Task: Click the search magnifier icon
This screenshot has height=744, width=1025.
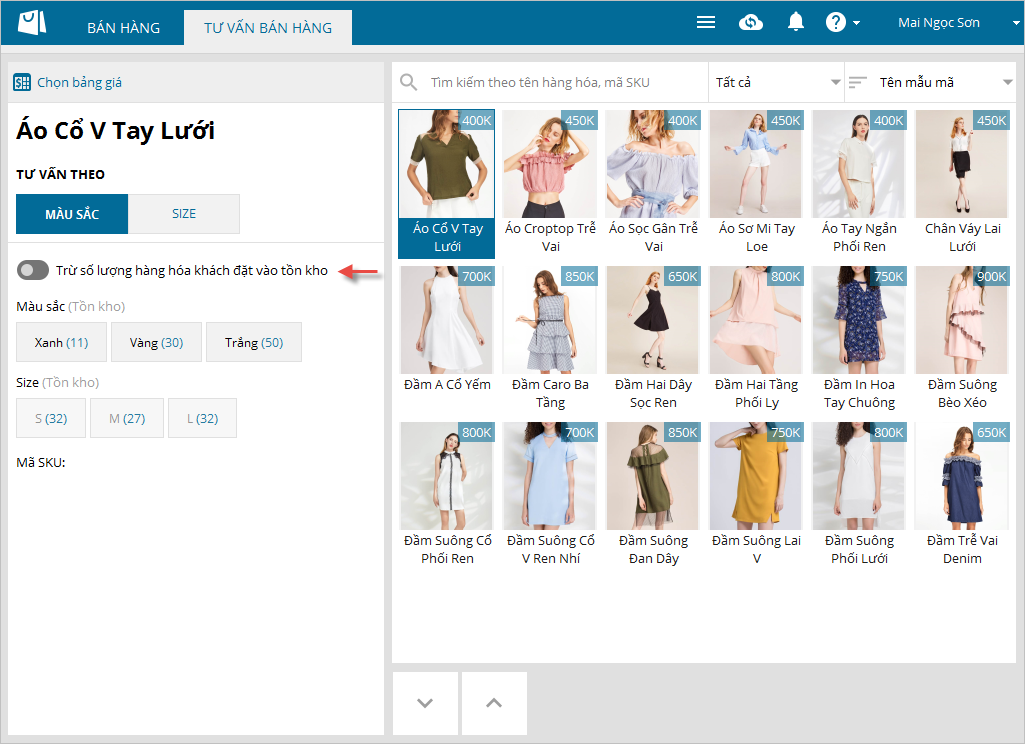Action: (408, 82)
